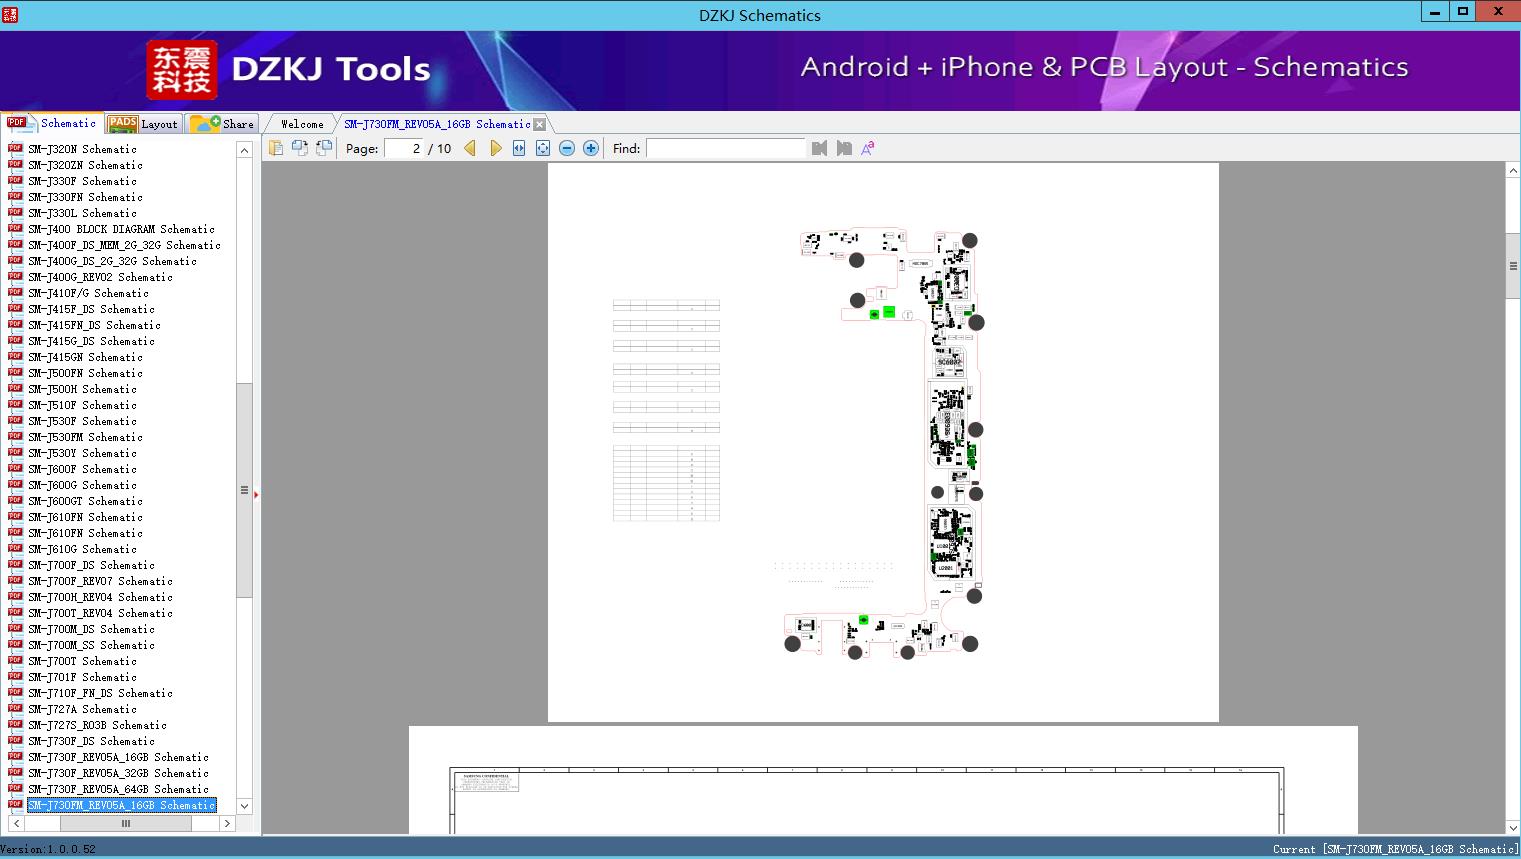Select SM-J330L Schematic
The image size is (1521, 859).
tap(82, 213)
